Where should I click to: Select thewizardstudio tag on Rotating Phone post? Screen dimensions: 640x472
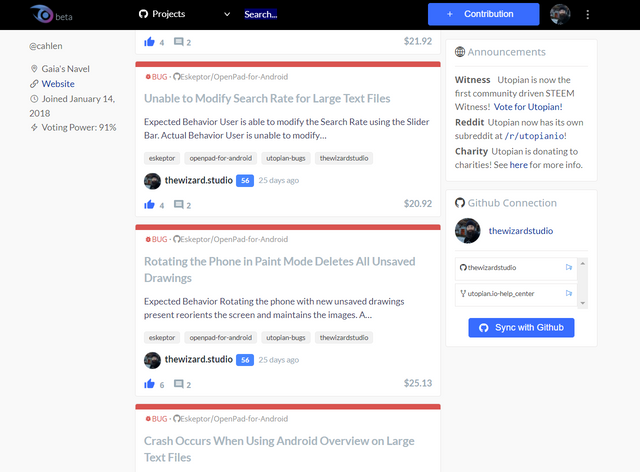(x=344, y=338)
